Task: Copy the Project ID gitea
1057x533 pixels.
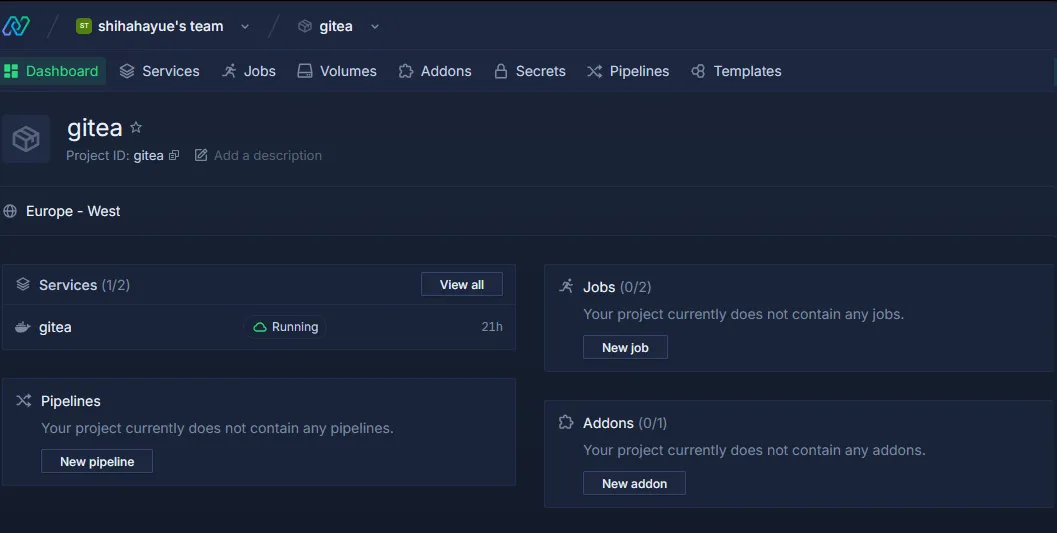Action: [174, 156]
